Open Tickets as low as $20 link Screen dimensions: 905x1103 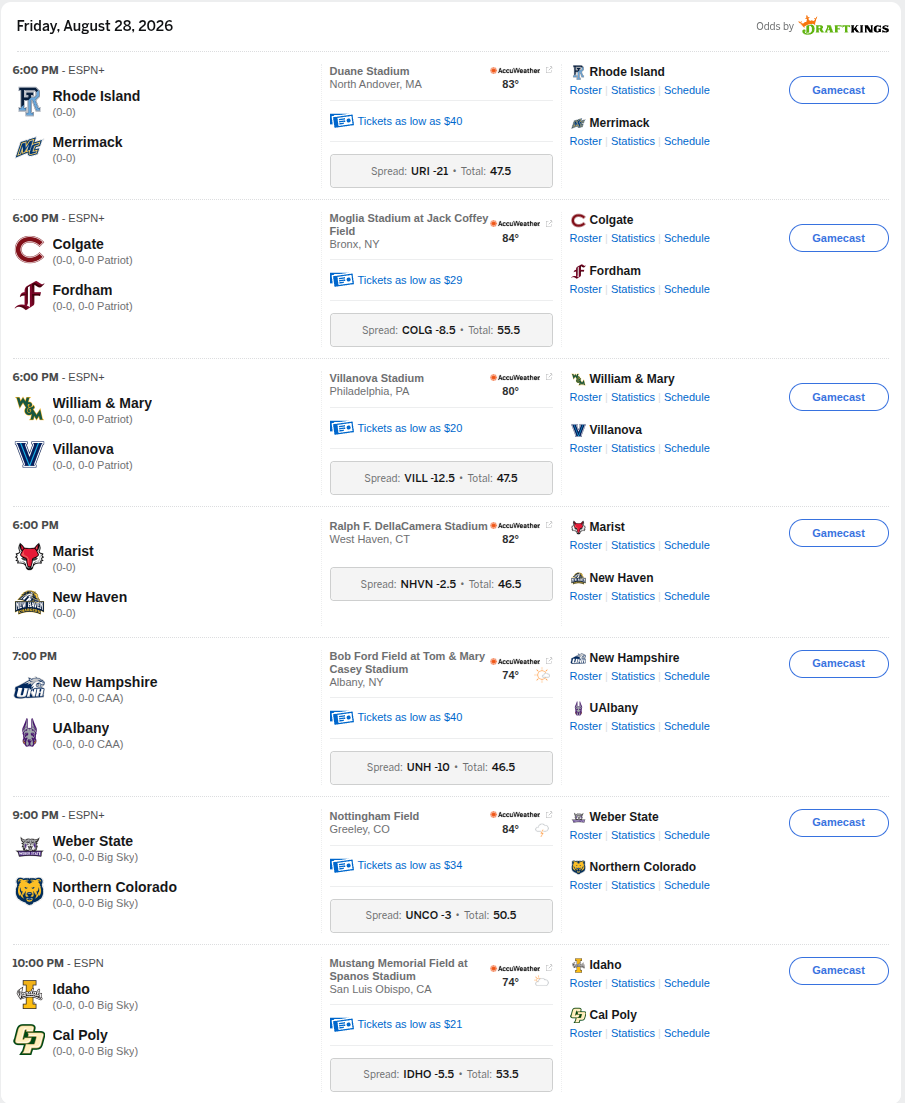[409, 428]
